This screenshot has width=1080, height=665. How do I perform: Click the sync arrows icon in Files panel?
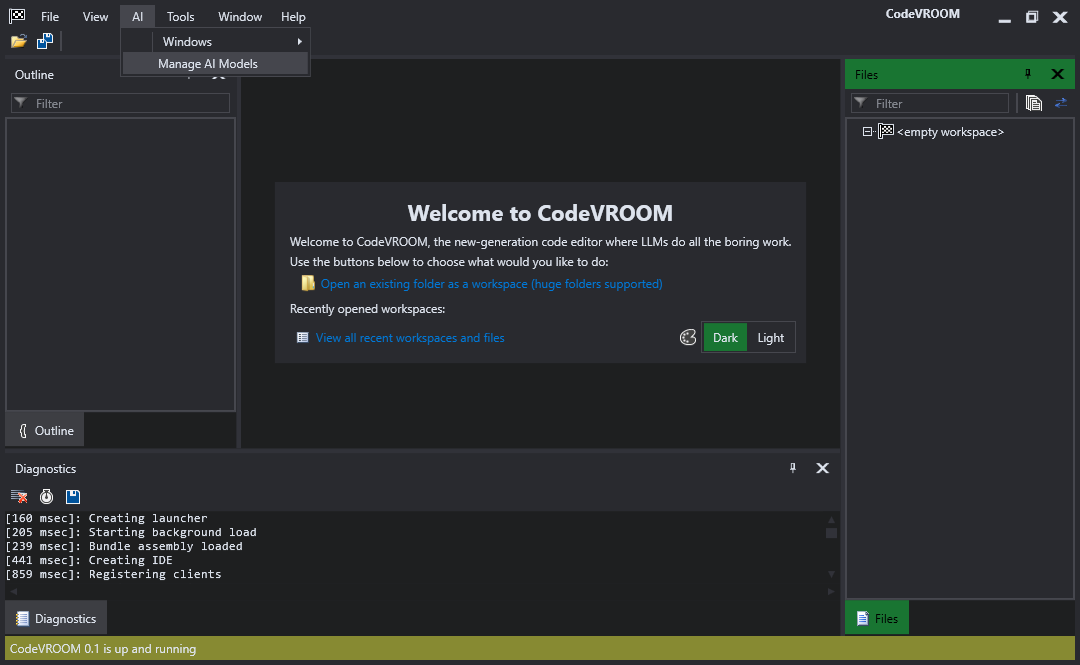[1061, 103]
